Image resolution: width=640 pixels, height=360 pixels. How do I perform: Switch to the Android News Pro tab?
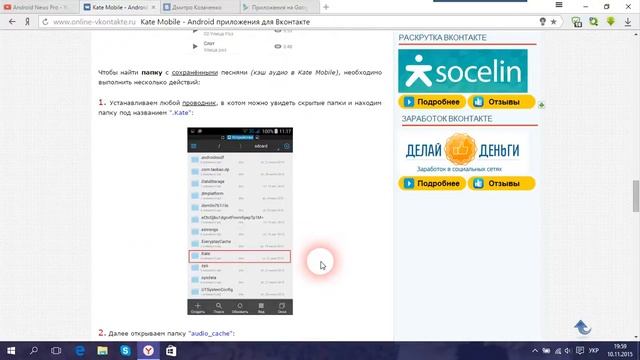coord(39,7)
